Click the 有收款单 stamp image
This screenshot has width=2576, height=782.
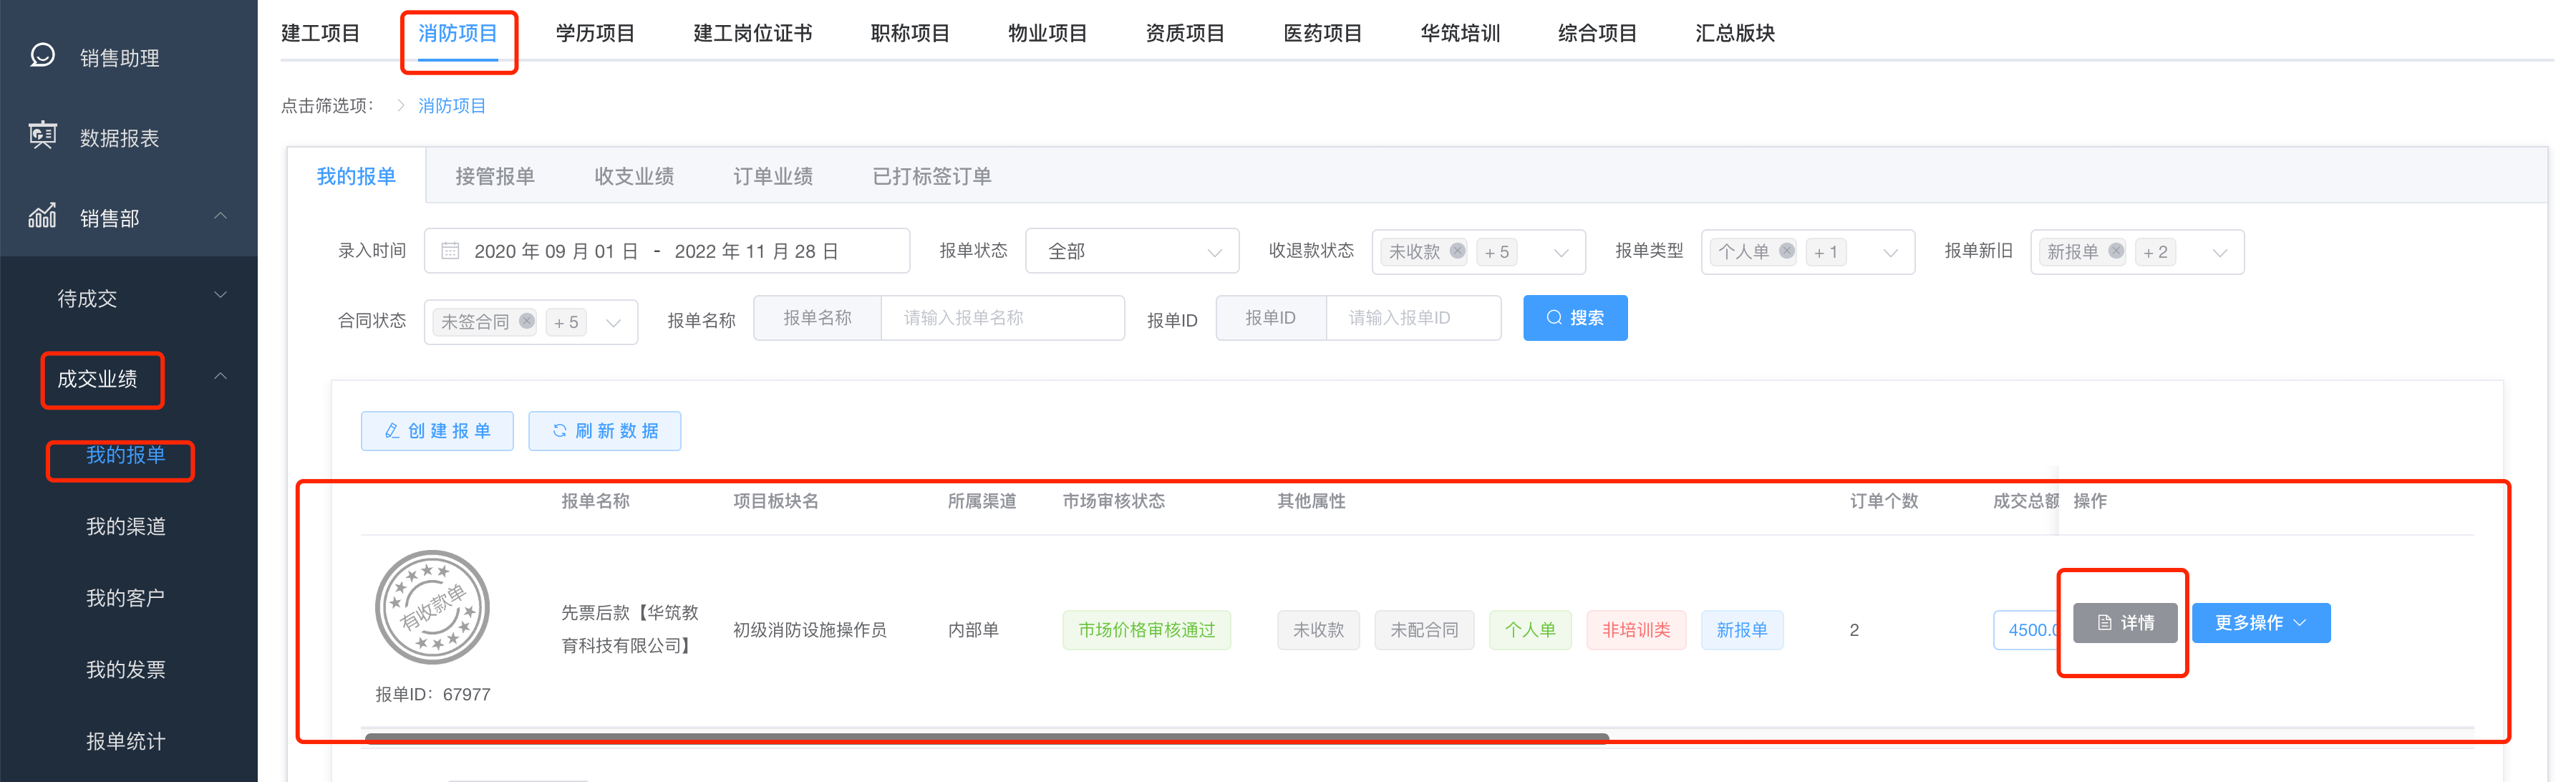(432, 607)
